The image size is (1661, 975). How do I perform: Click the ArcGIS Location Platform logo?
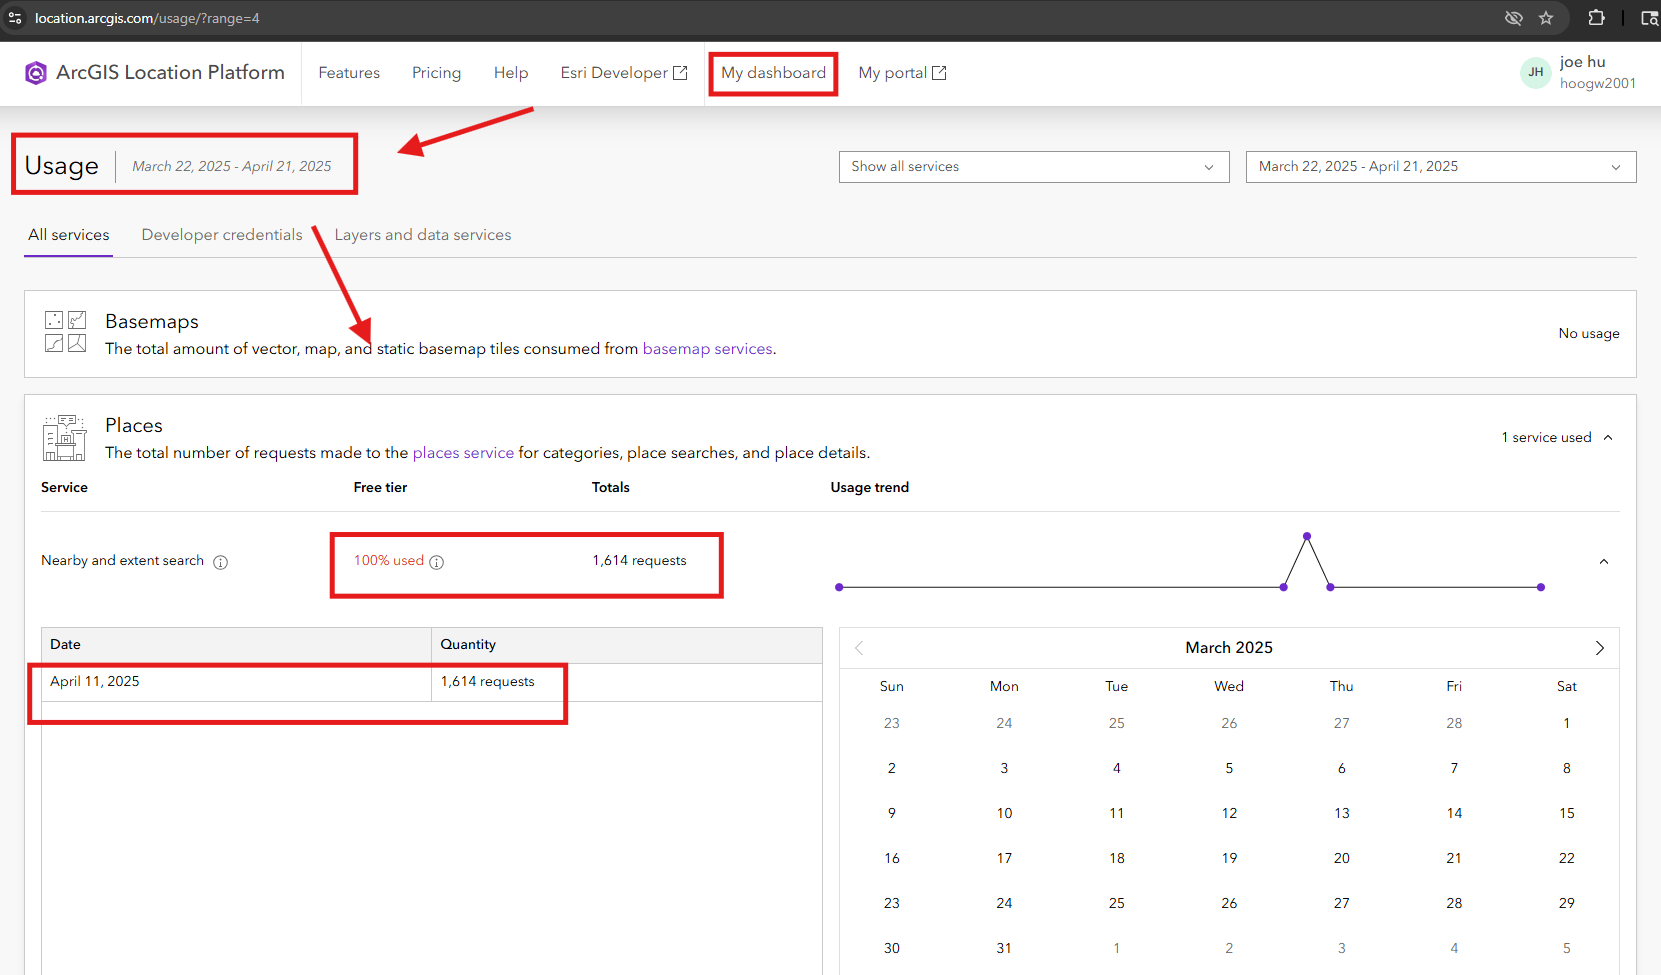pos(155,72)
